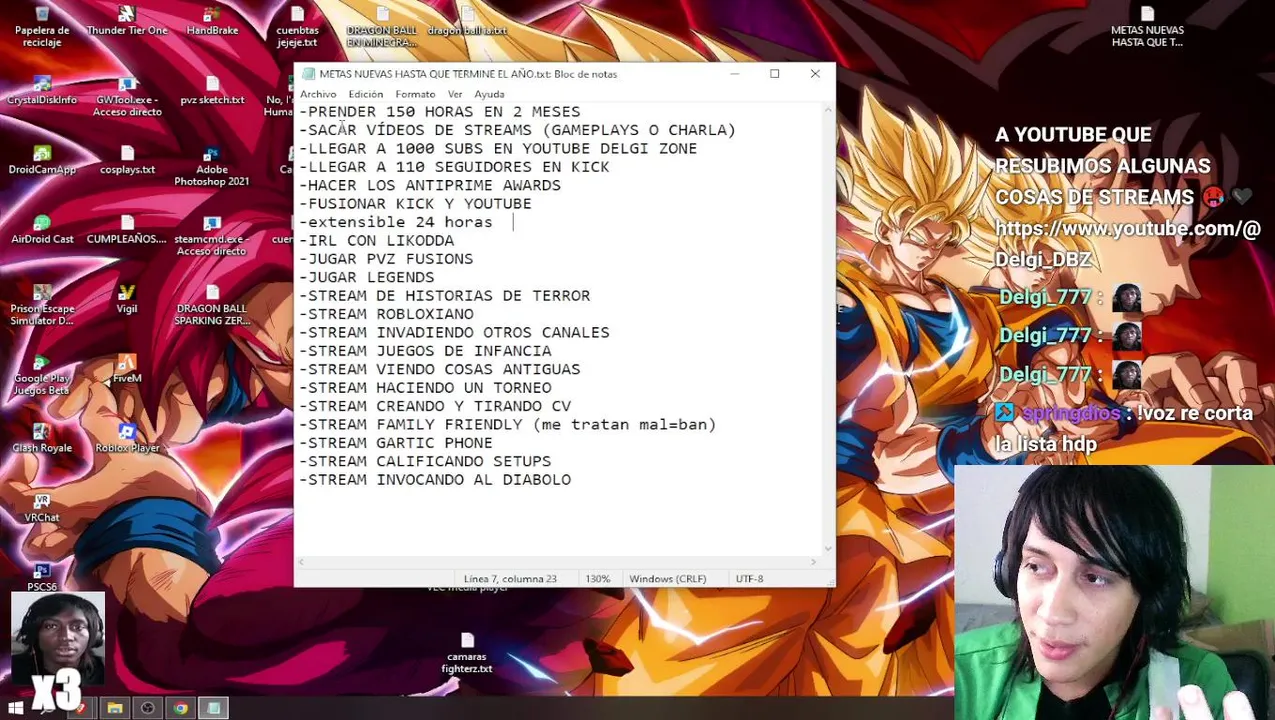The image size is (1275, 720).
Task: Launch Adobe Photoshop 2021 from desktop
Action: (212, 166)
